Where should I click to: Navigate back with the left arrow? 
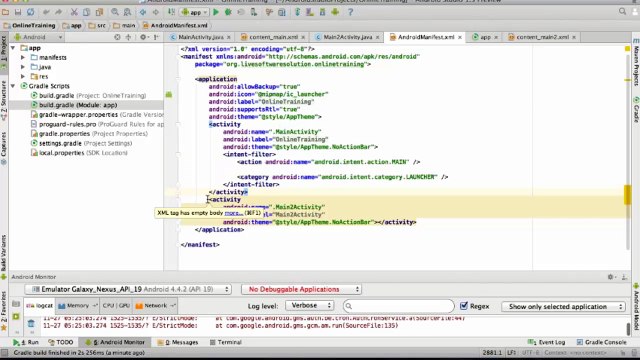143,12
